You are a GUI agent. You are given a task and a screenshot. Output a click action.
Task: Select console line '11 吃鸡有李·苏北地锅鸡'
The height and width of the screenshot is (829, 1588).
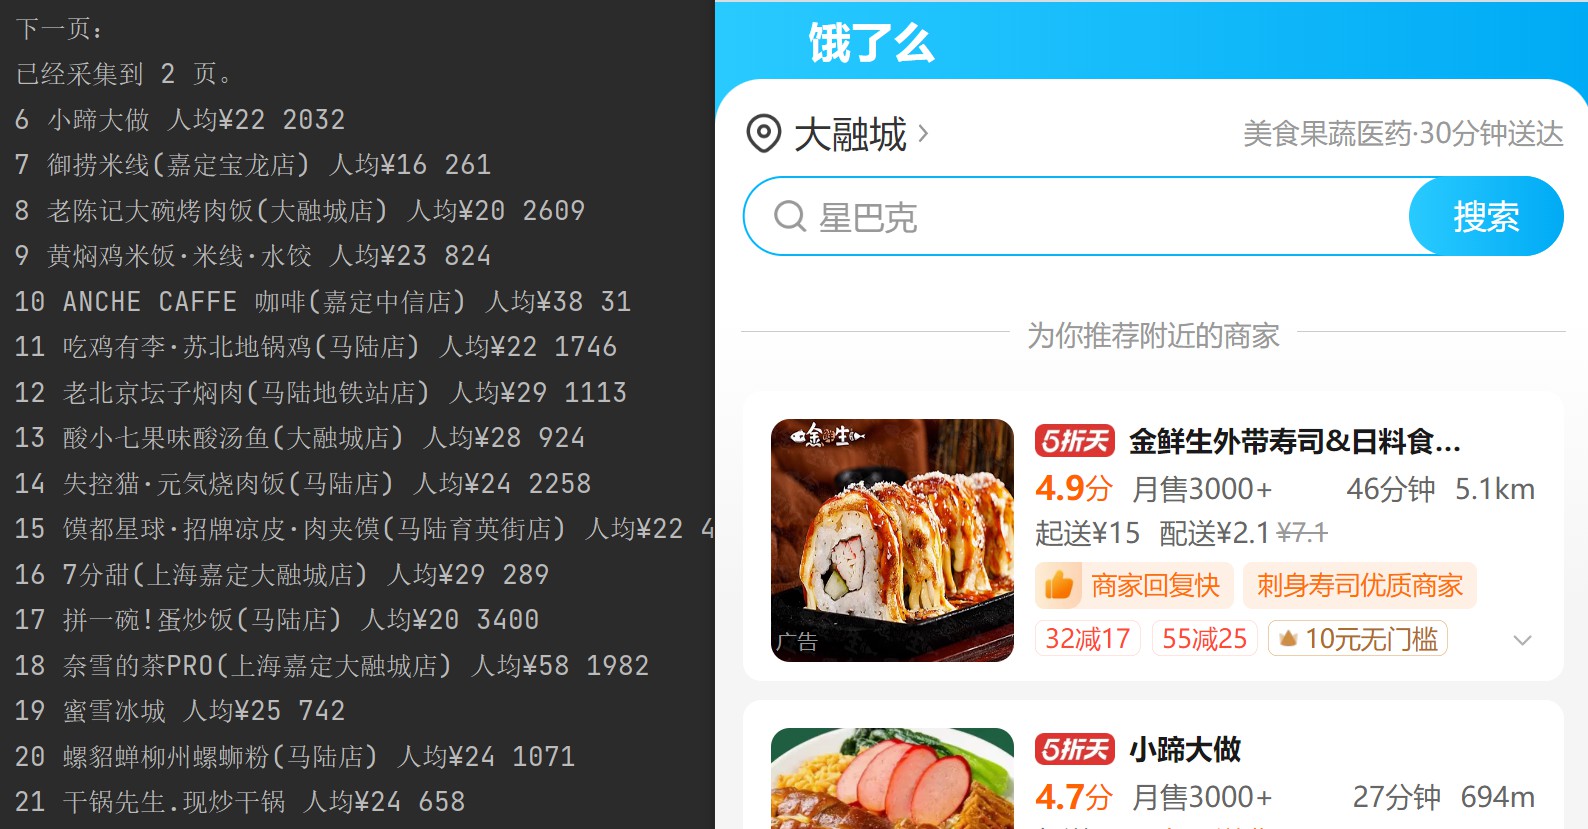pos(316,347)
